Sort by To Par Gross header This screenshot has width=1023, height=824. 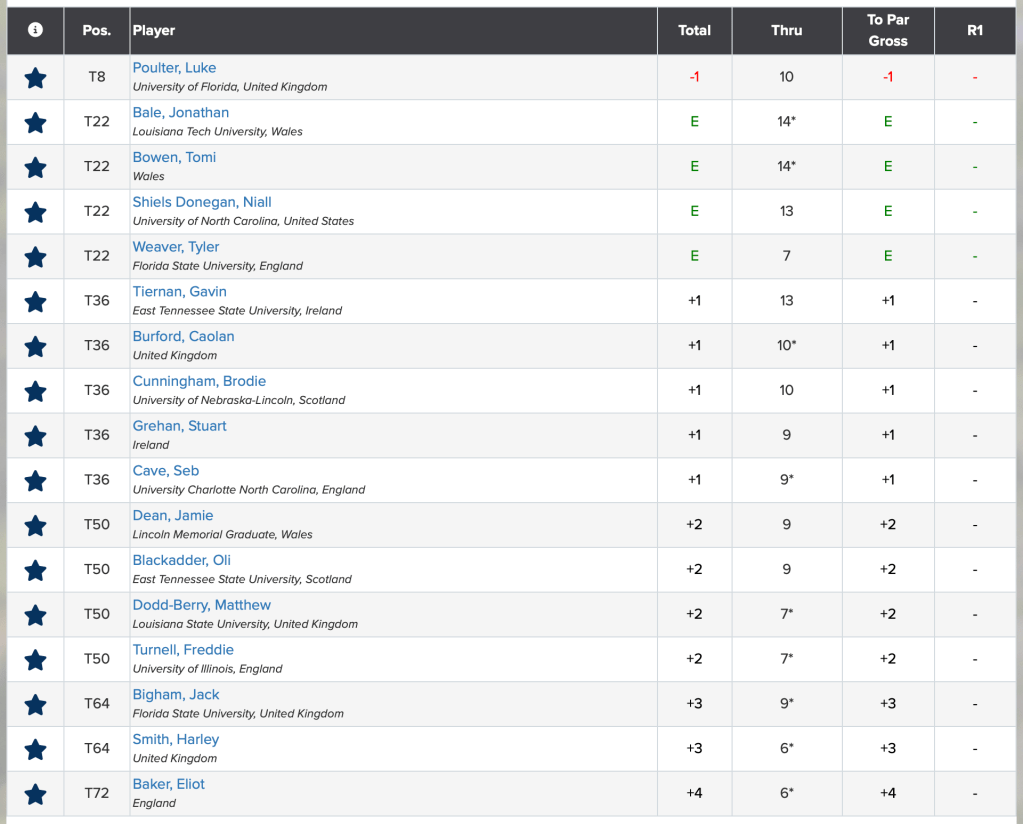(x=888, y=30)
